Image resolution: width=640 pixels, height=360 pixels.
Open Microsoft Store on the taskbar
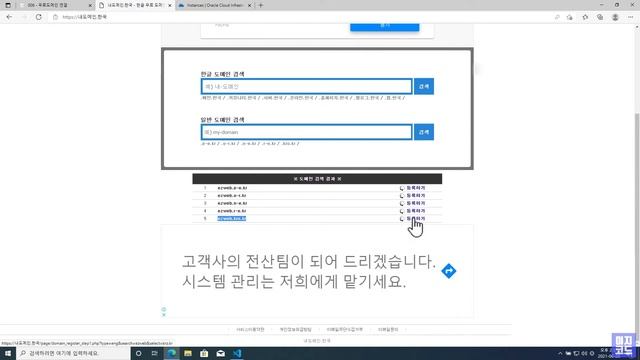tap(204, 353)
